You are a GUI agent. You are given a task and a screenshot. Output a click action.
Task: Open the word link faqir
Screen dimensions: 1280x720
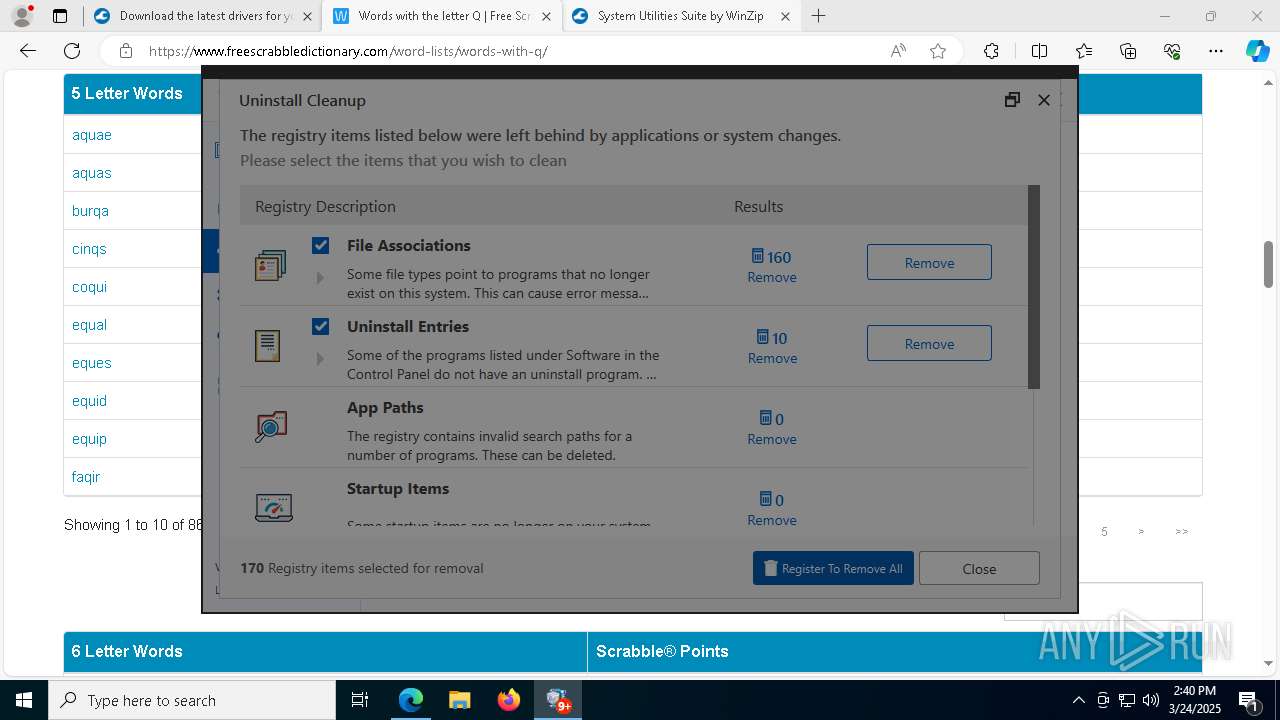[86, 477]
